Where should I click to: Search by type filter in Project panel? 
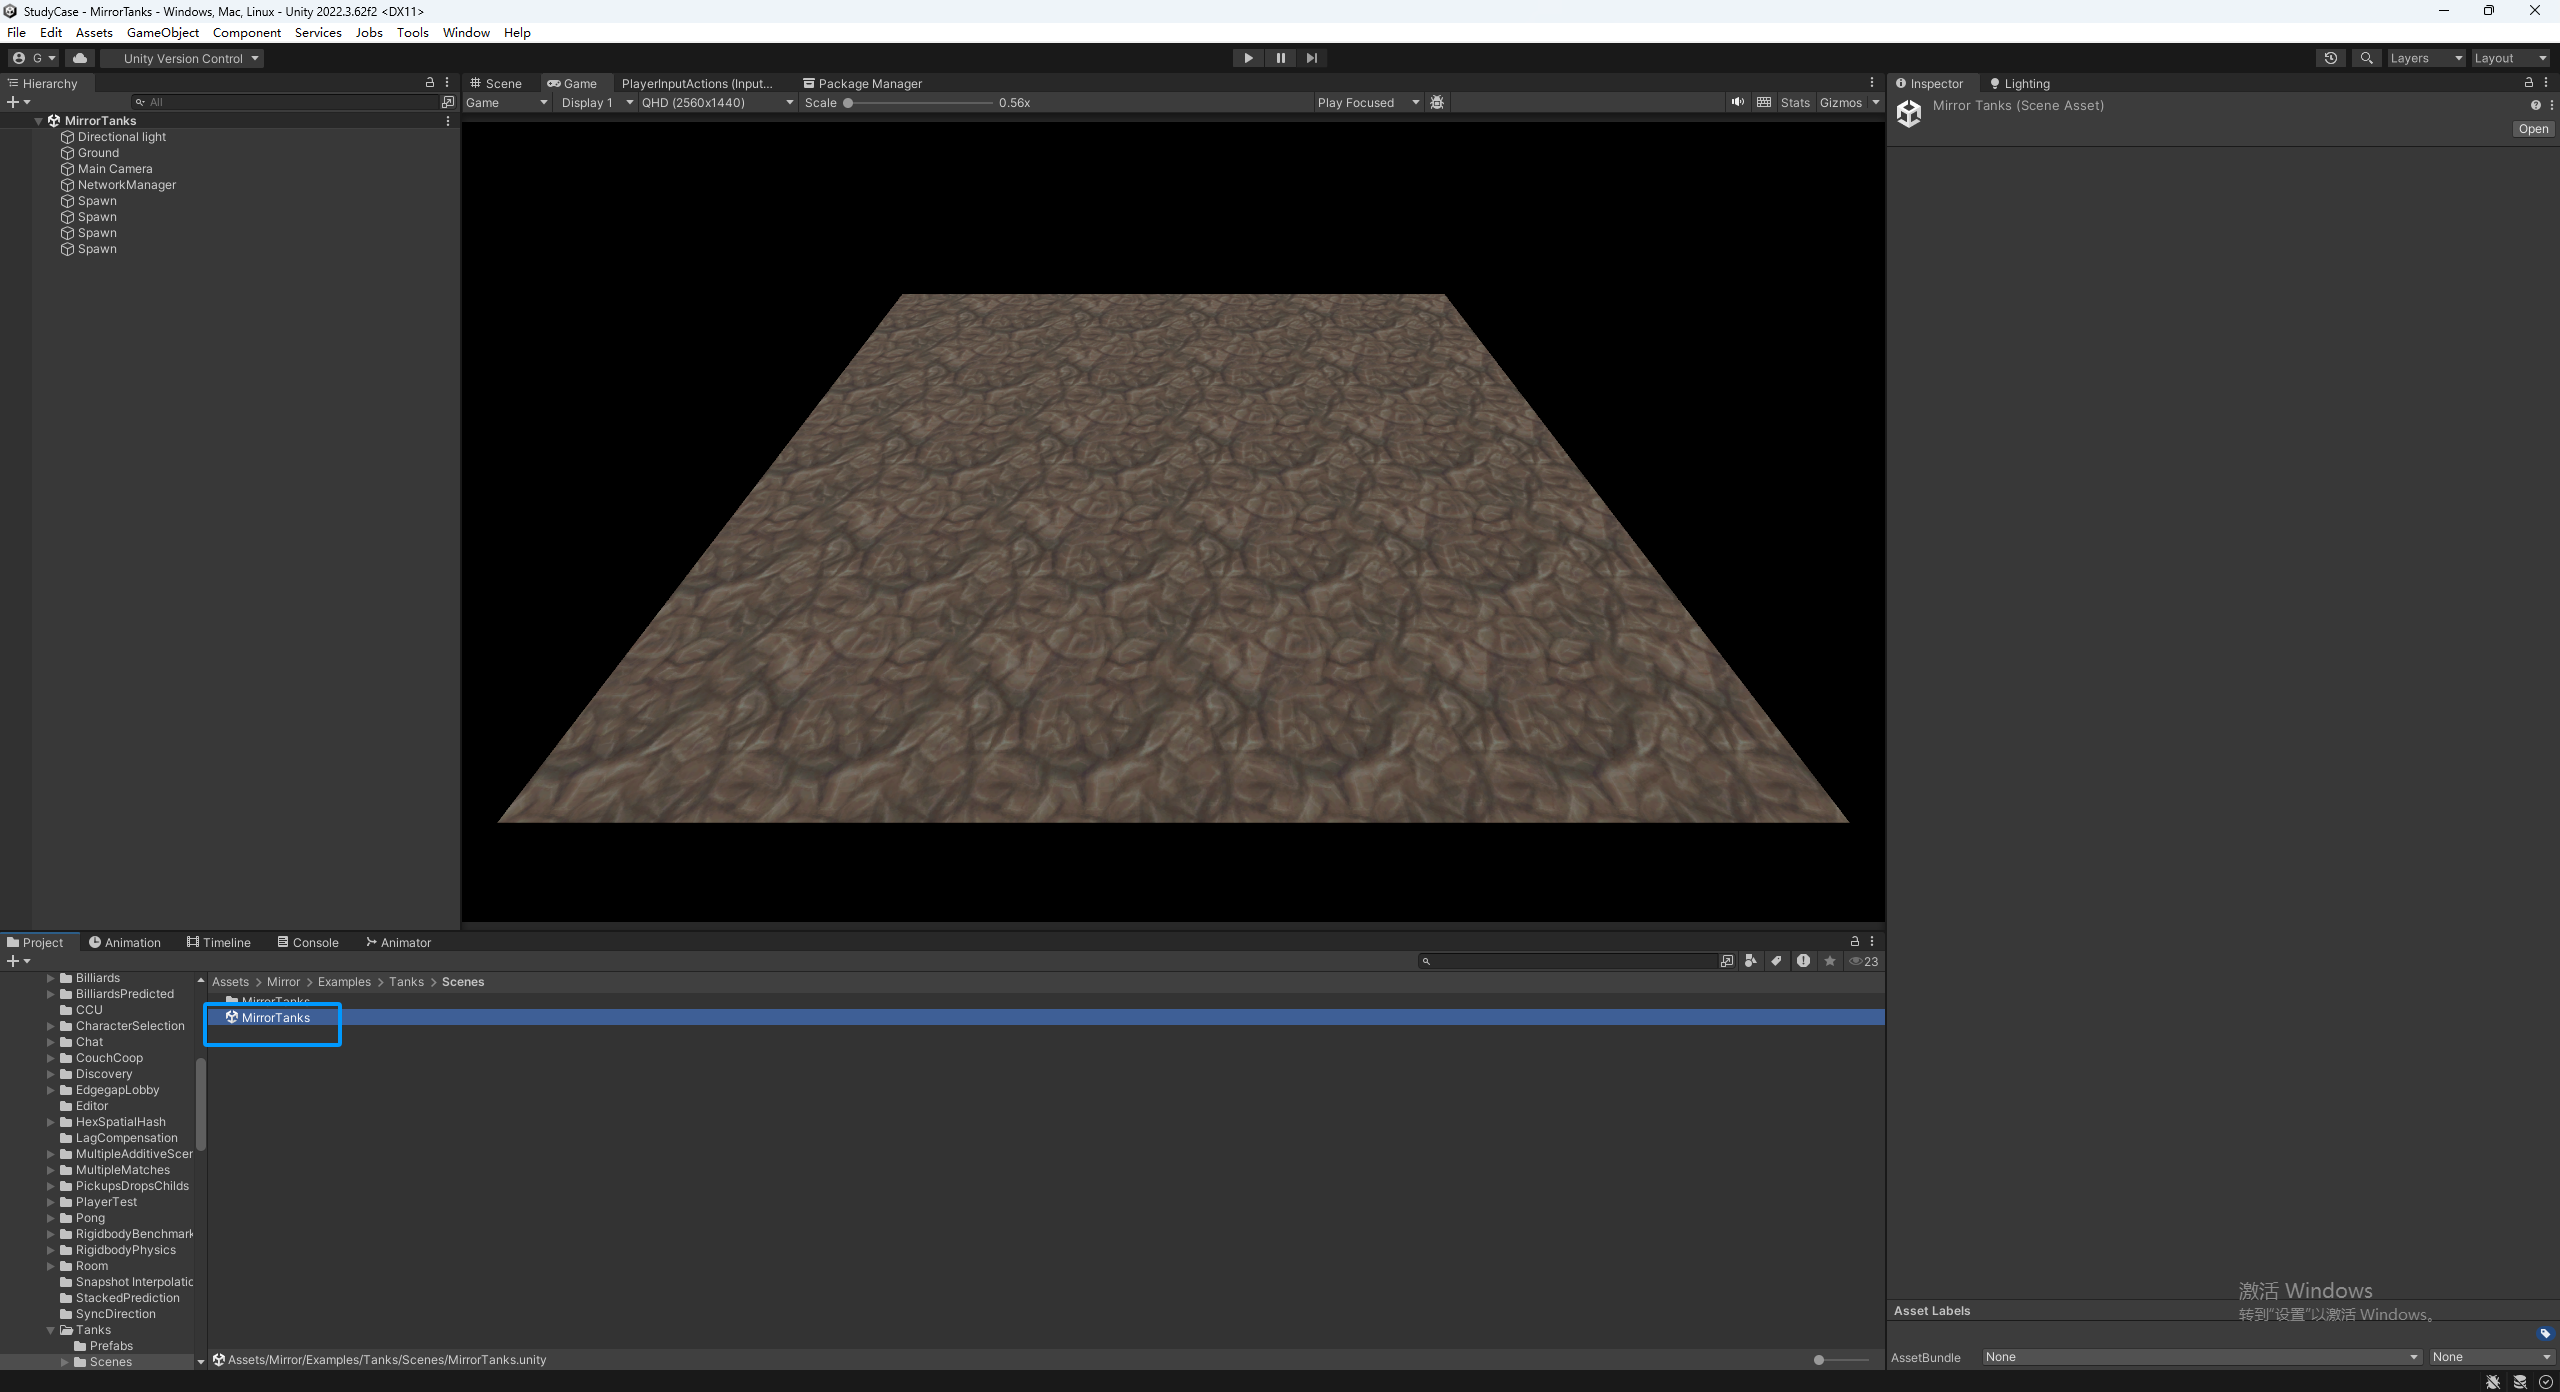1750,961
